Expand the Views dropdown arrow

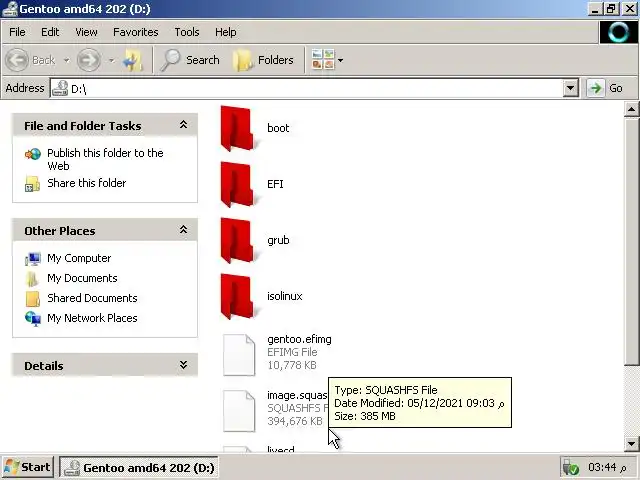click(340, 60)
